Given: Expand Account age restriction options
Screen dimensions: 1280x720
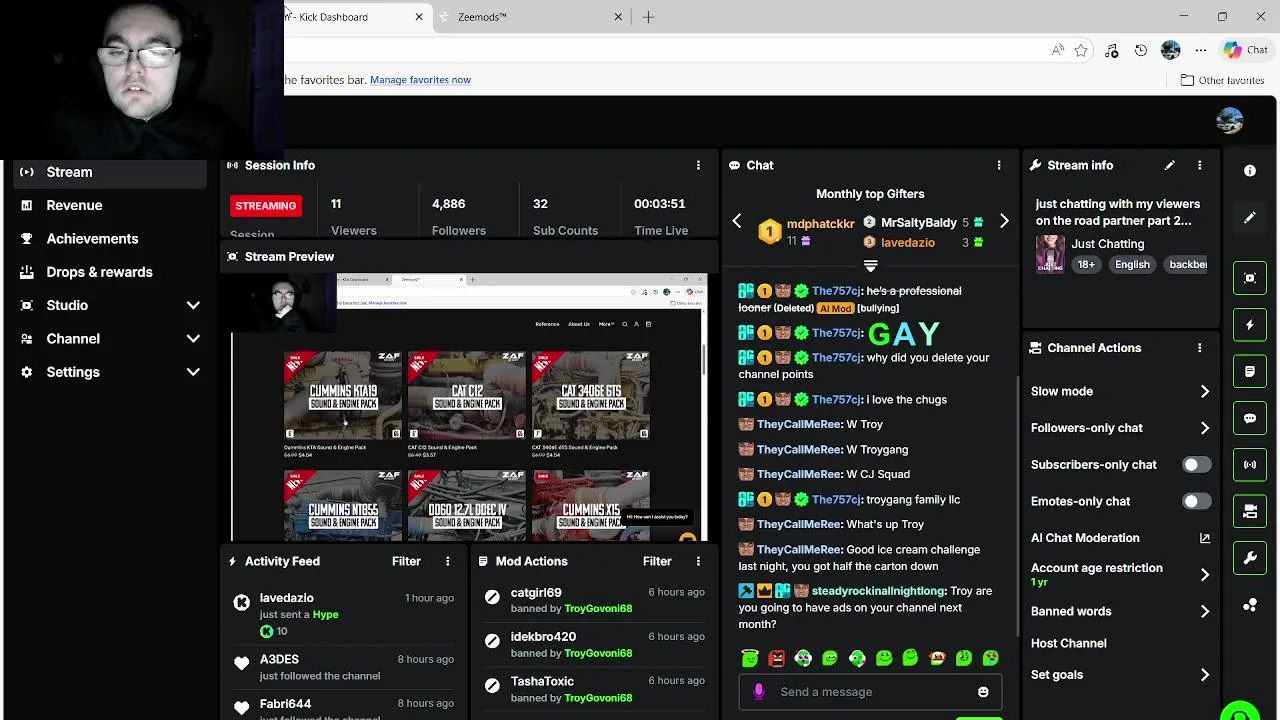Looking at the screenshot, I should [x=1204, y=575].
